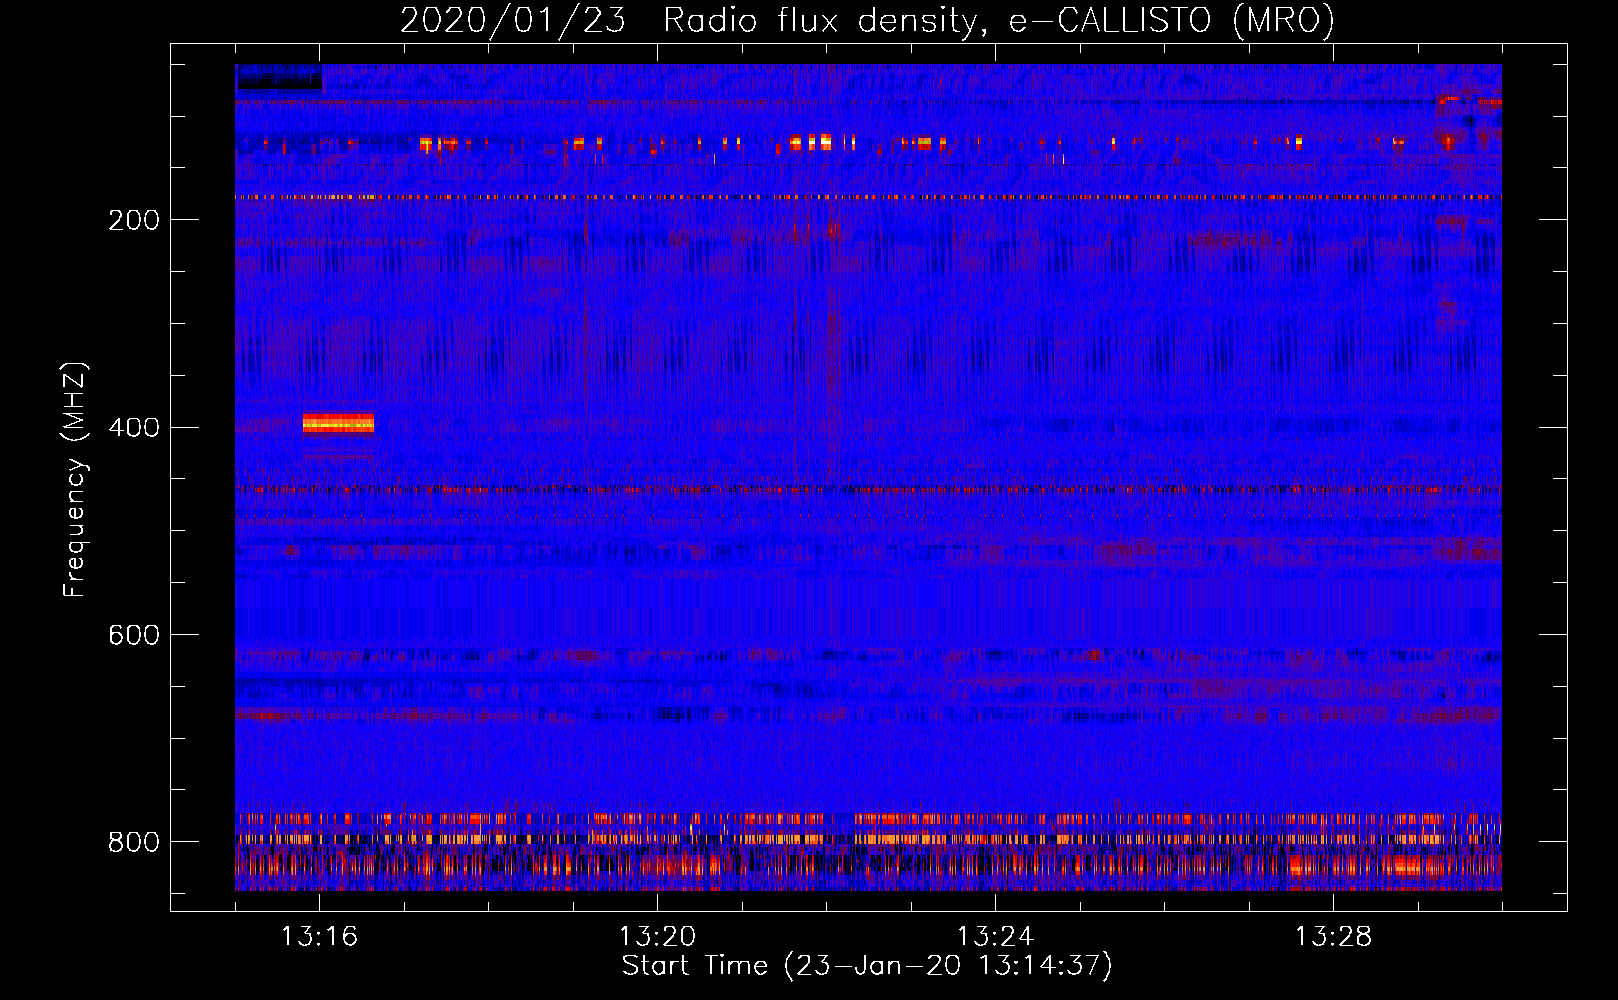Click the '13:28' time axis label

(x=1333, y=937)
